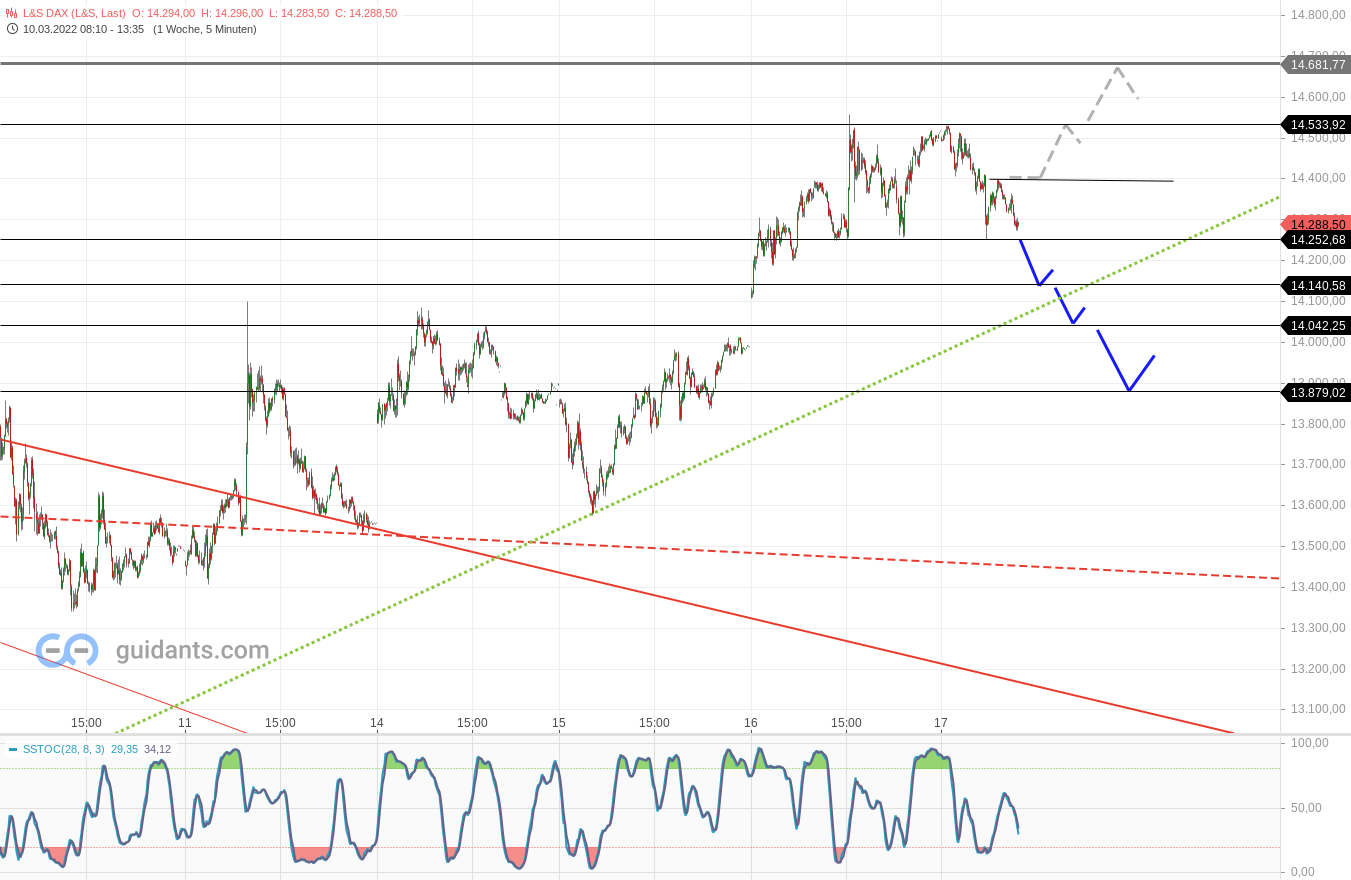Click the 14.600,00 price axis label
Screen dimensions: 1351x880
pyautogui.click(x=1317, y=97)
